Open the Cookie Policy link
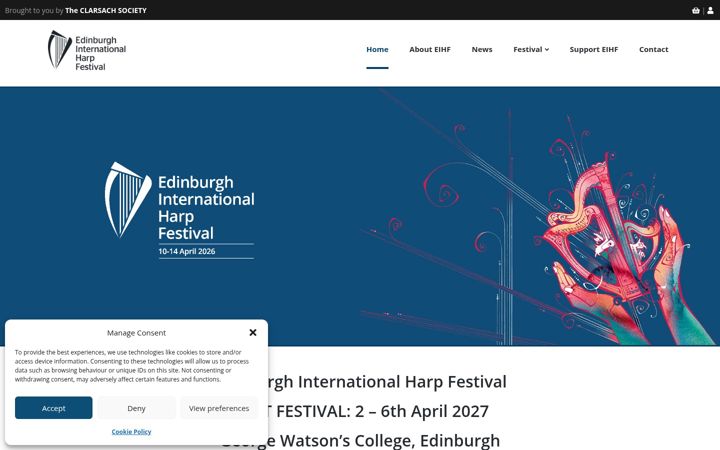720x450 pixels. coord(131,432)
